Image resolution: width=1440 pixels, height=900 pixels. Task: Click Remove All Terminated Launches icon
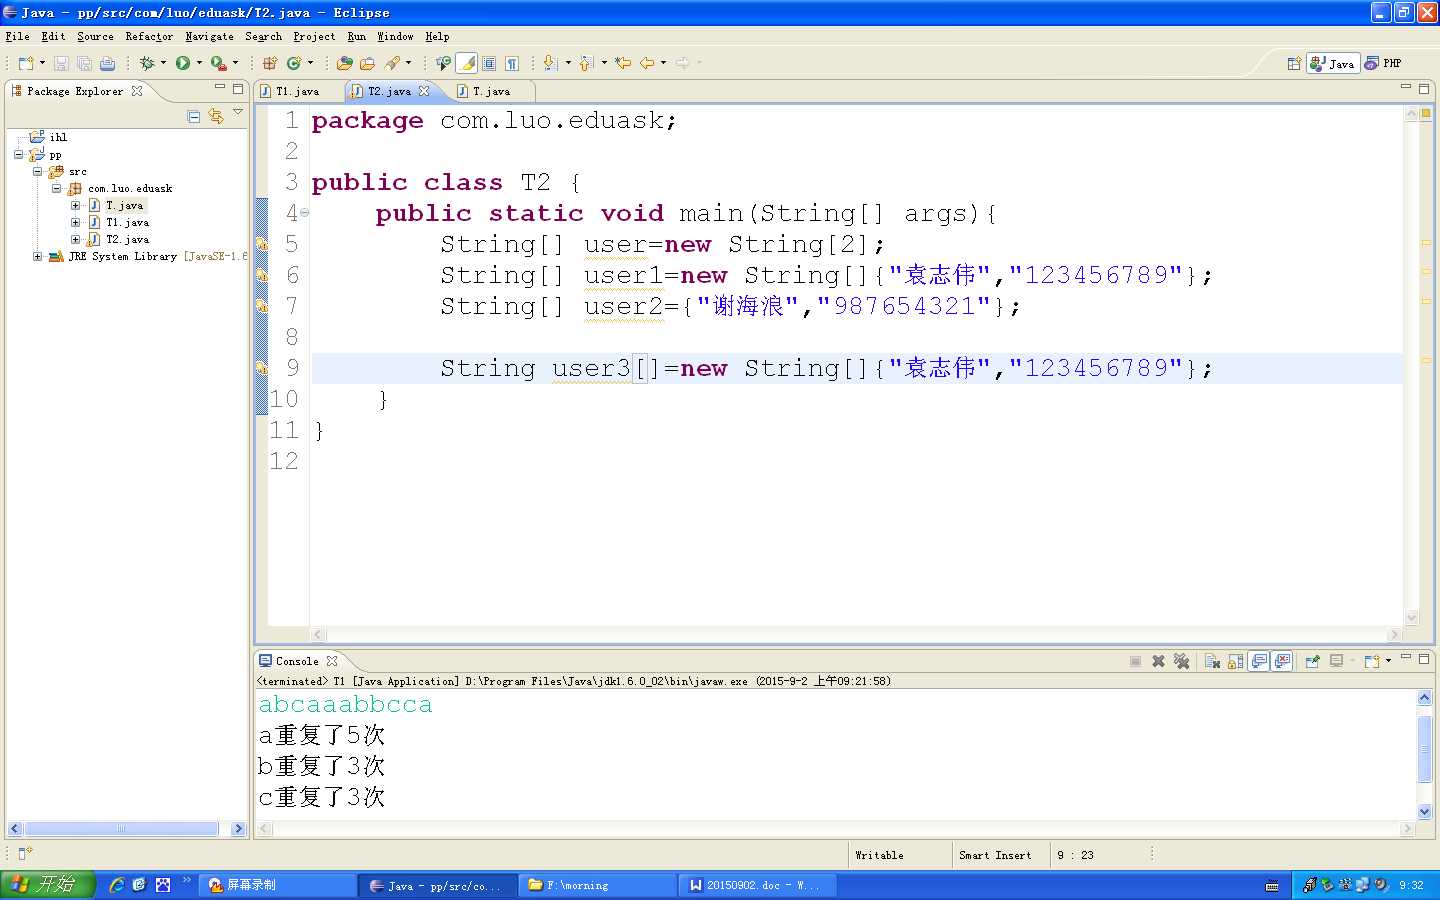pyautogui.click(x=1181, y=661)
